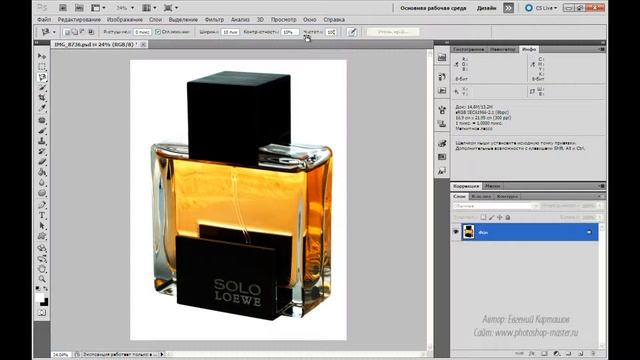This screenshot has width=640, height=360.
Task: Select the Blur tool
Action: [x=42, y=183]
